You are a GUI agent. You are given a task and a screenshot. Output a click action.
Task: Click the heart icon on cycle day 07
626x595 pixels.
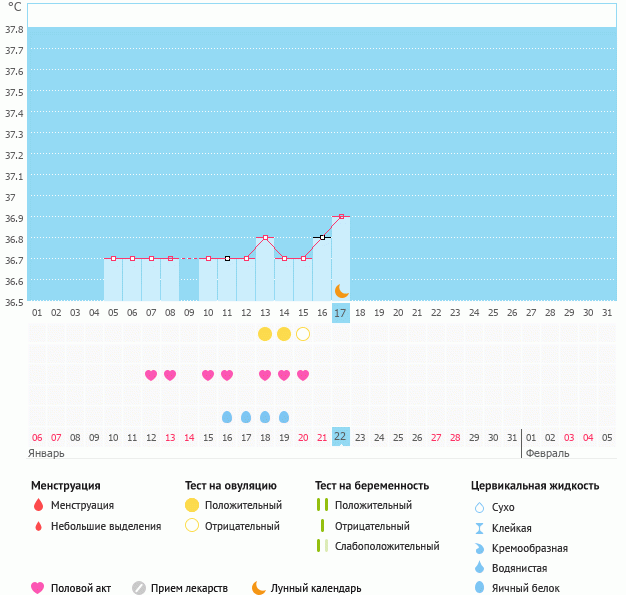pos(151,375)
